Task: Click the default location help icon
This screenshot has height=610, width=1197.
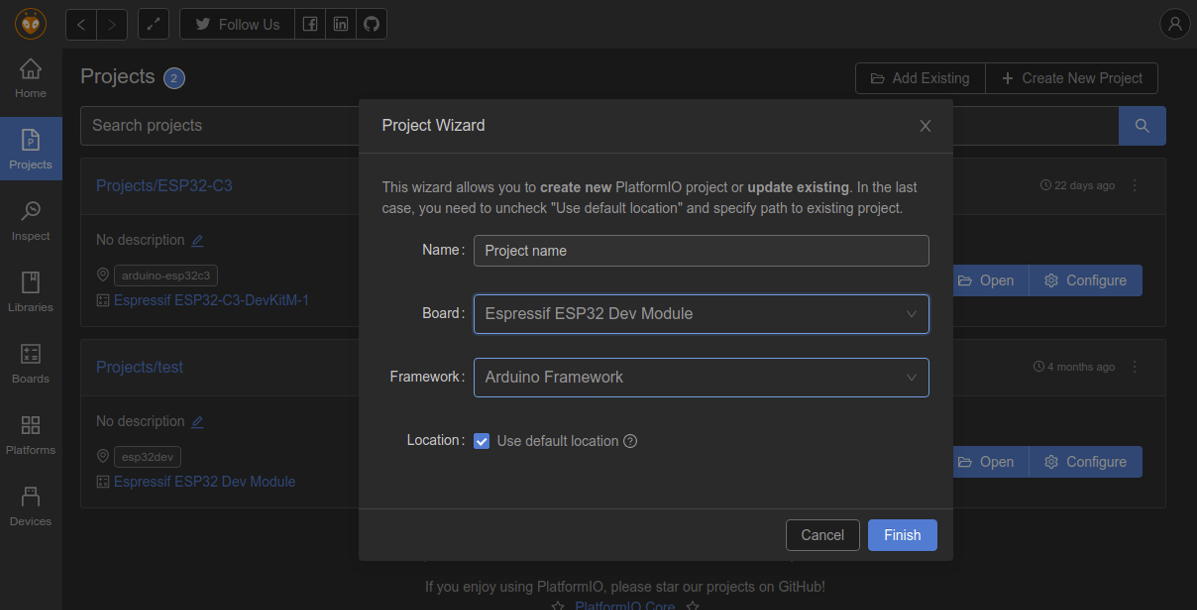Action: coord(630,441)
